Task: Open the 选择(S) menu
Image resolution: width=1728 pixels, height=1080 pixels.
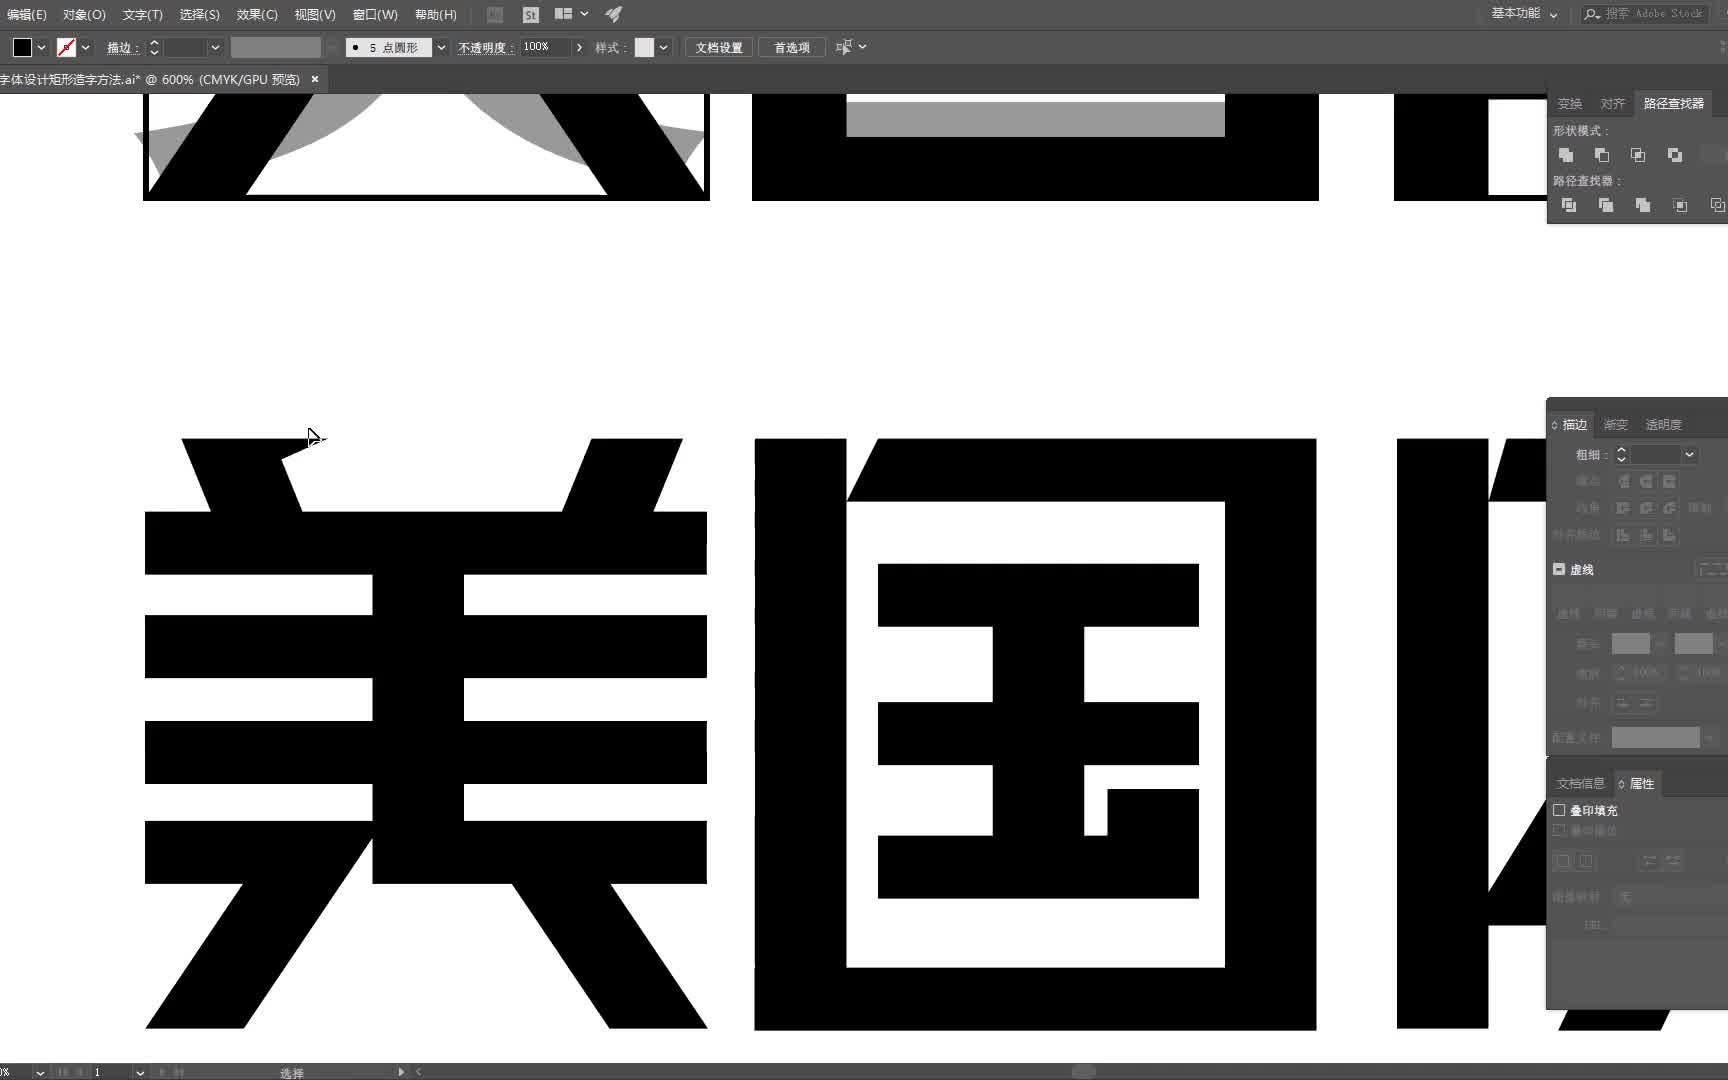Action: (x=199, y=14)
